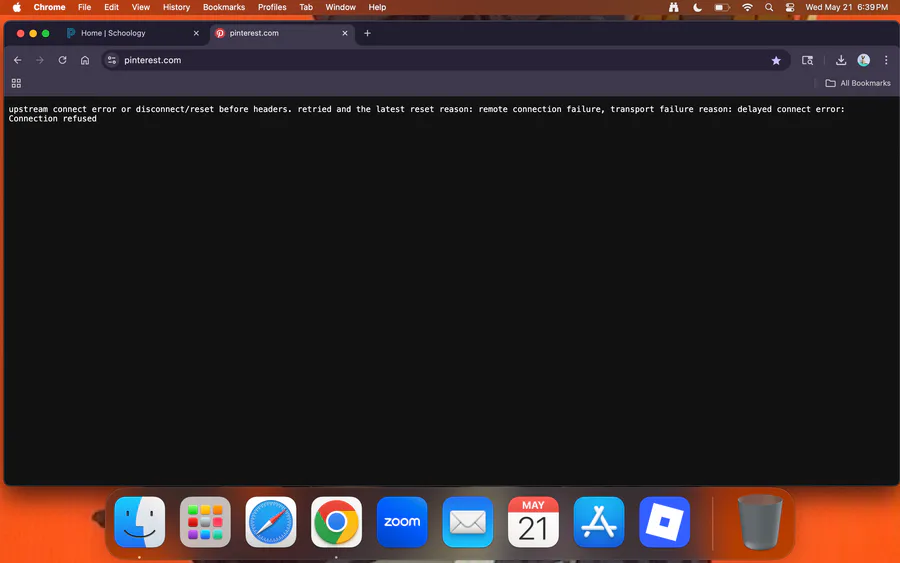The image size is (900, 563).
Task: Open the History menu
Action: (176, 7)
